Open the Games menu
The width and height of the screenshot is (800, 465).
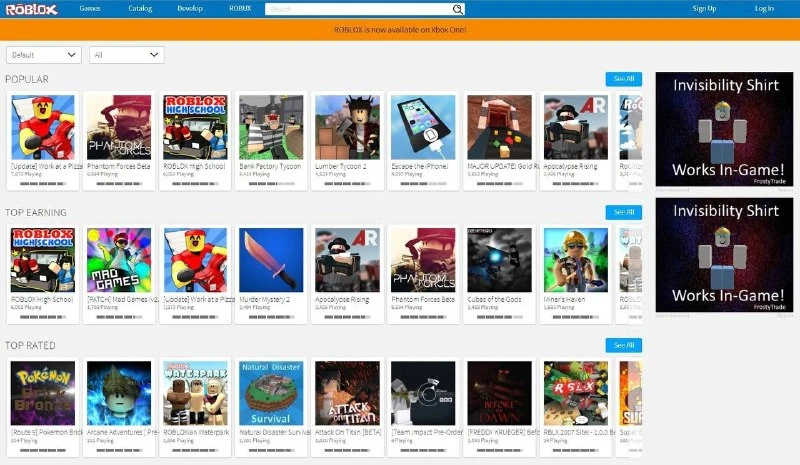[x=90, y=8]
